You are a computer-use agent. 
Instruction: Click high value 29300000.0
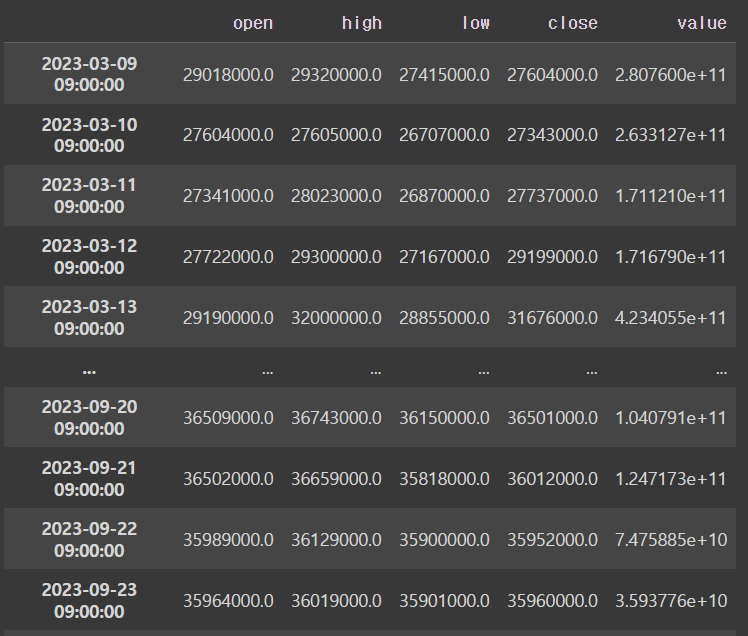[x=336, y=257]
